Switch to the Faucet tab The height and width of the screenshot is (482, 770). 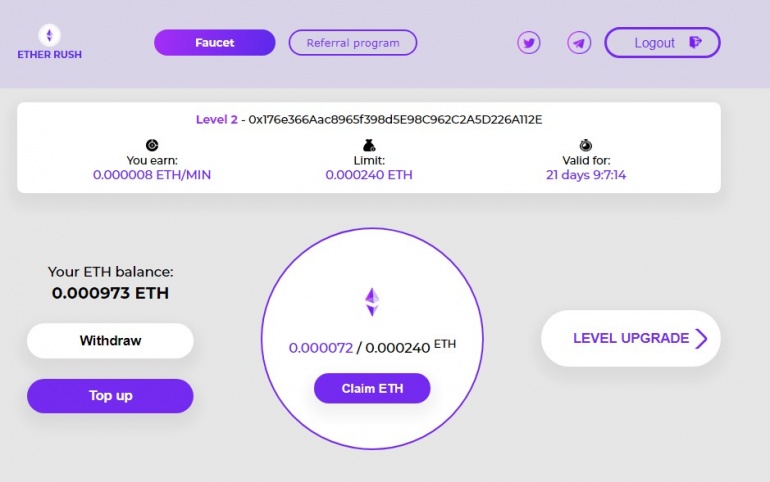pyautogui.click(x=215, y=43)
